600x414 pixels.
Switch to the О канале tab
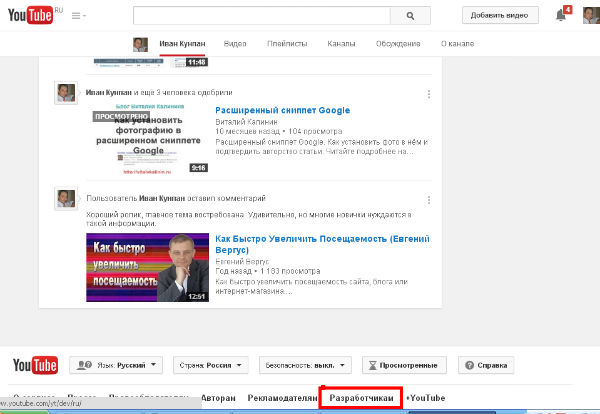click(458, 44)
